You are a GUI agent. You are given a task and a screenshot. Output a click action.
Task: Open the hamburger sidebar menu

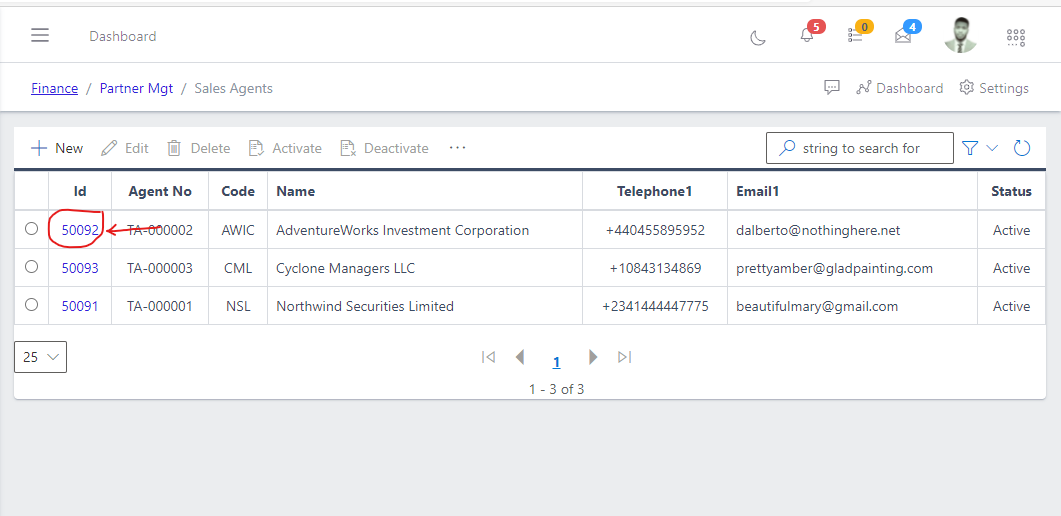pyautogui.click(x=40, y=36)
